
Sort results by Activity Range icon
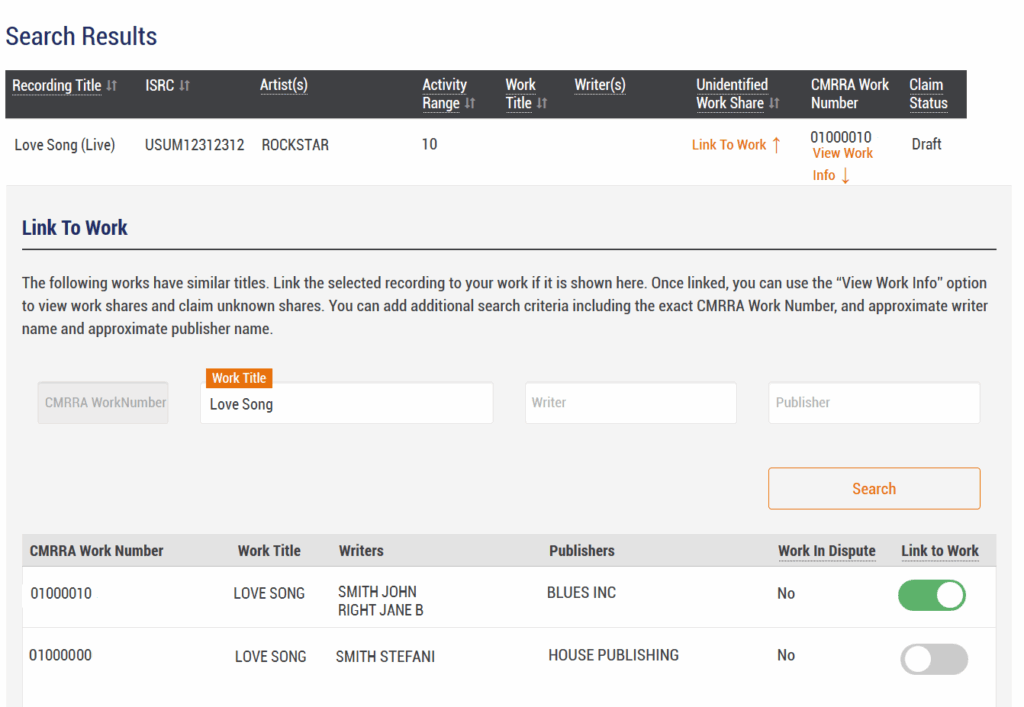pos(470,103)
